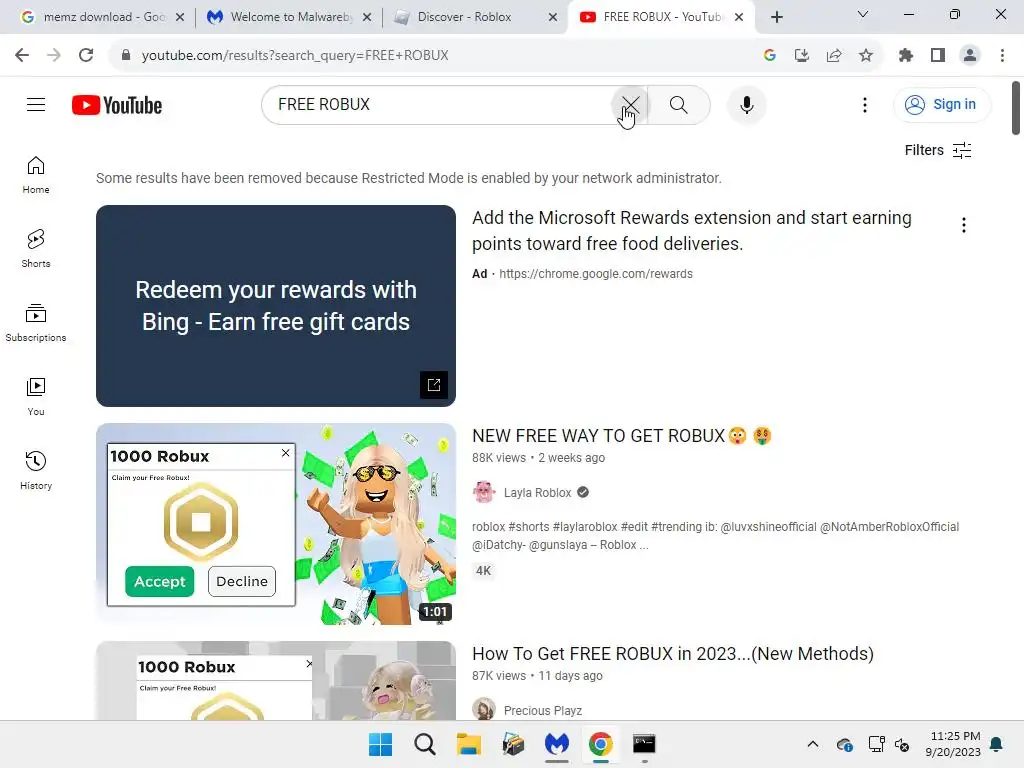
Task: Open the notification bell in taskbar
Action: pos(997,744)
